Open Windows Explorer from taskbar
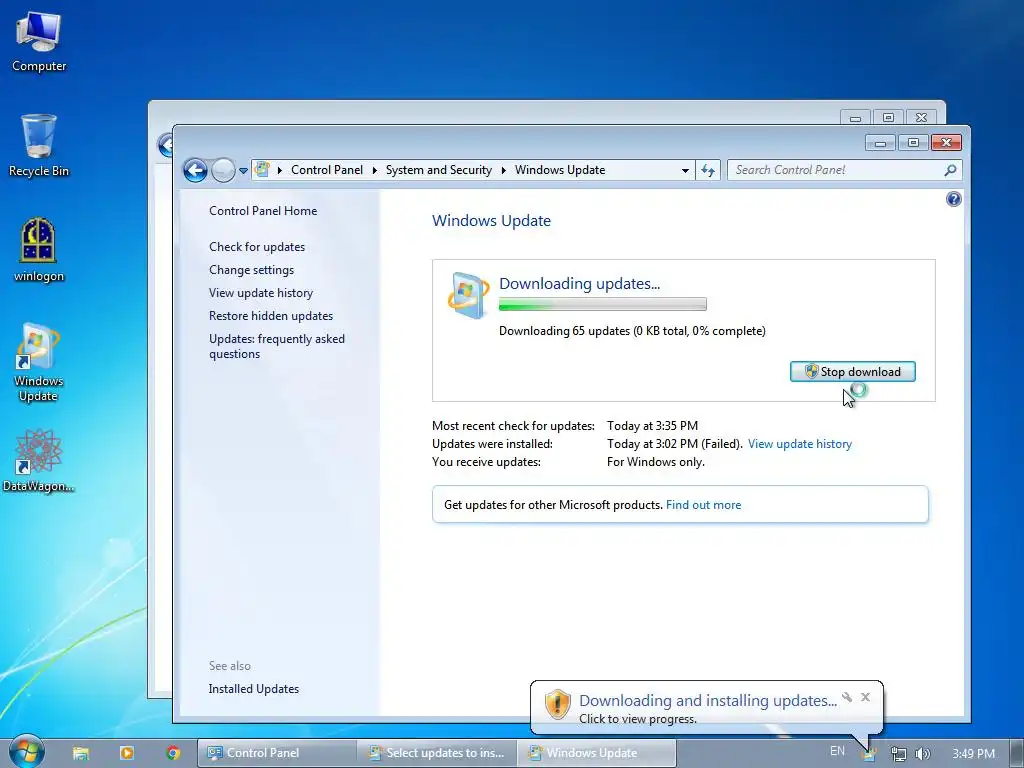This screenshot has height=768, width=1024. [x=80, y=753]
